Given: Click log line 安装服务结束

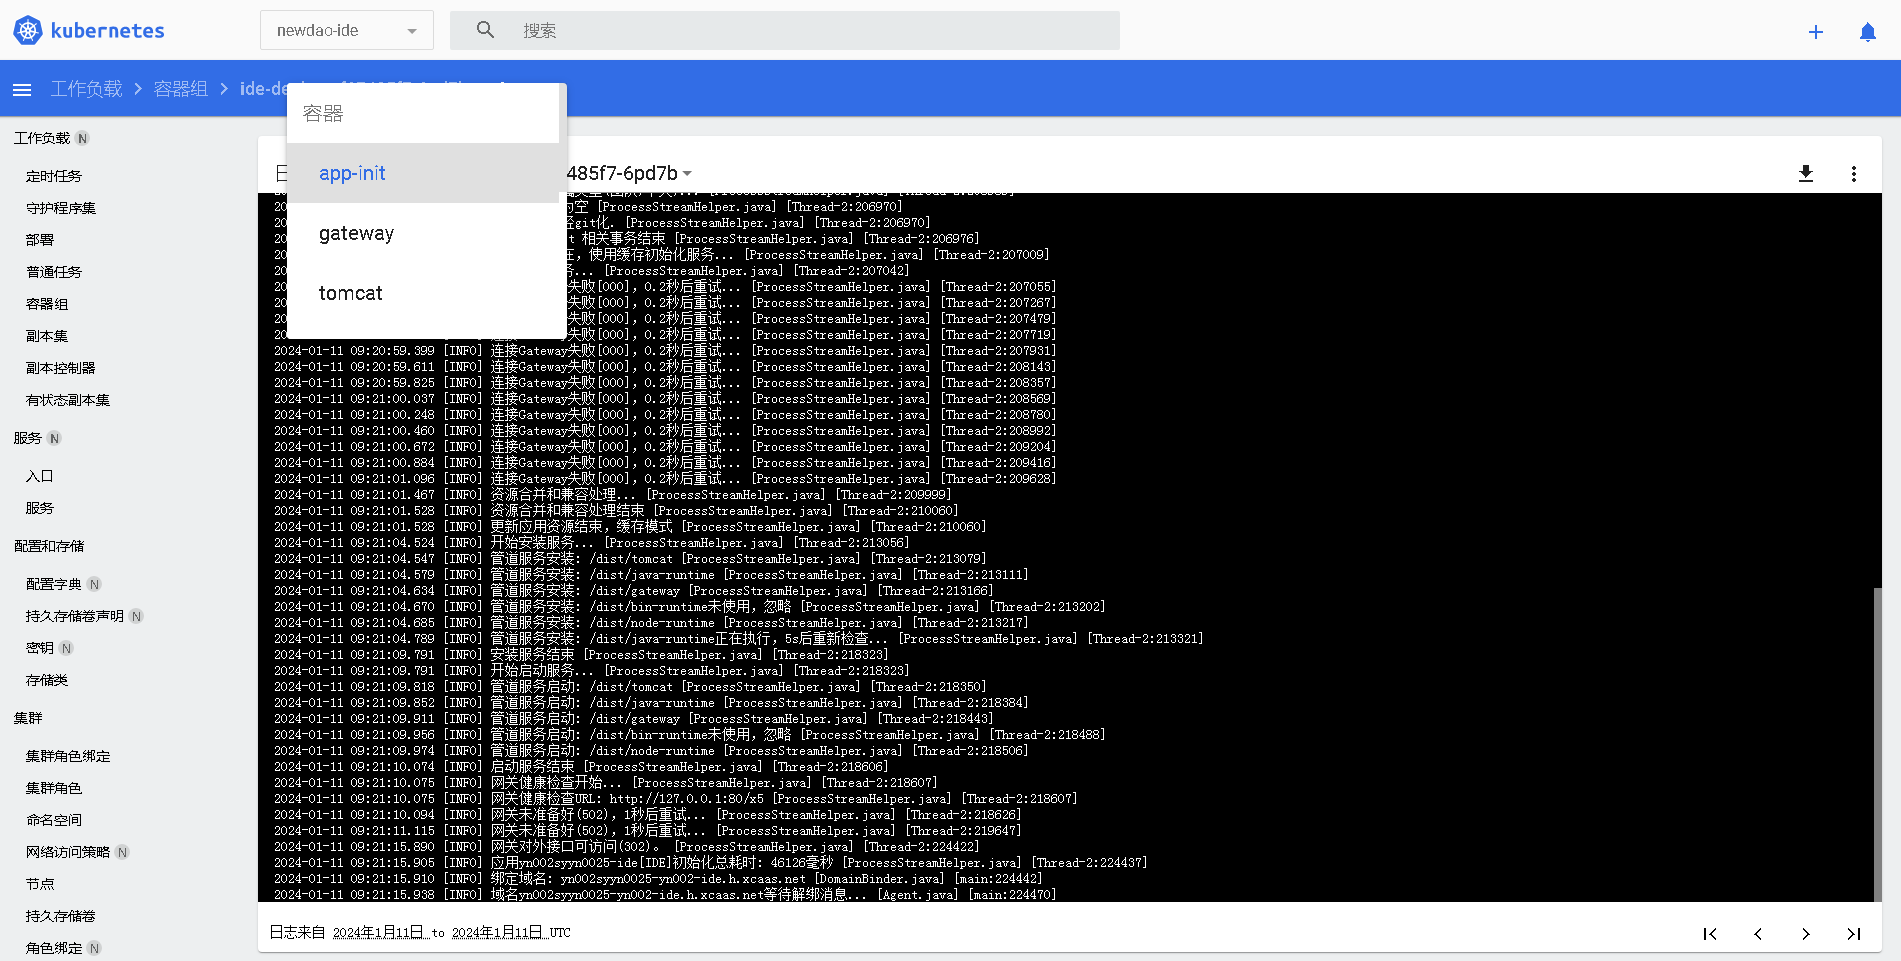Looking at the screenshot, I should [x=581, y=655].
